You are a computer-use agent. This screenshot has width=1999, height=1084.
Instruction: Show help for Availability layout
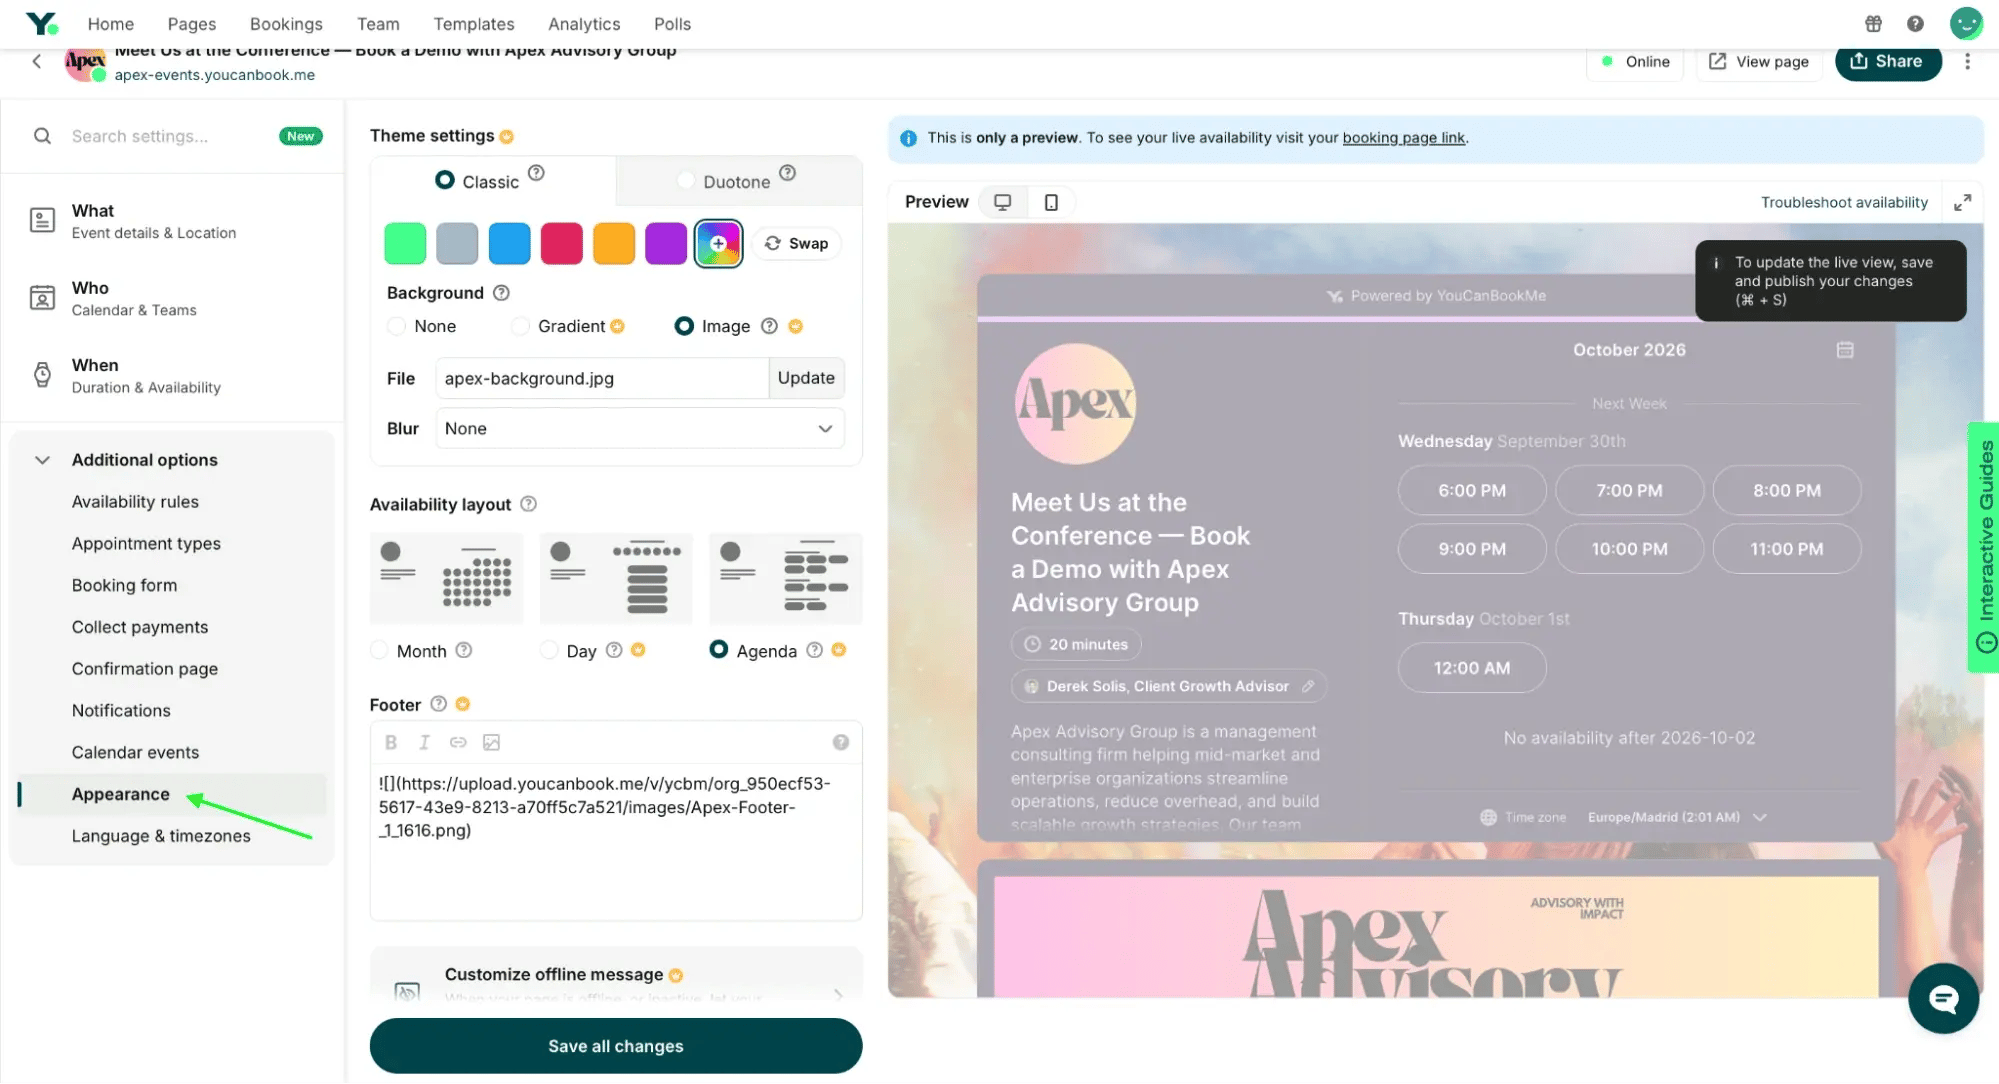click(x=529, y=504)
